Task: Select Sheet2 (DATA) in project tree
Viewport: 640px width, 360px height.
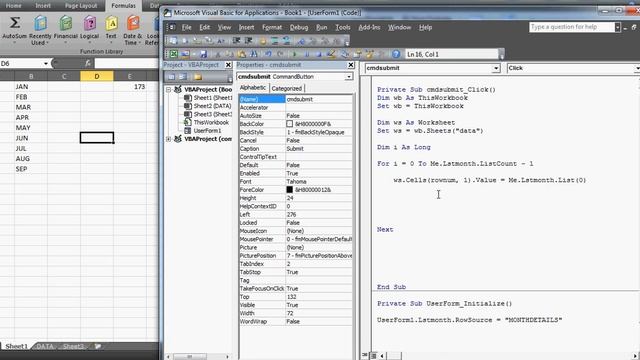Action: tap(212, 106)
